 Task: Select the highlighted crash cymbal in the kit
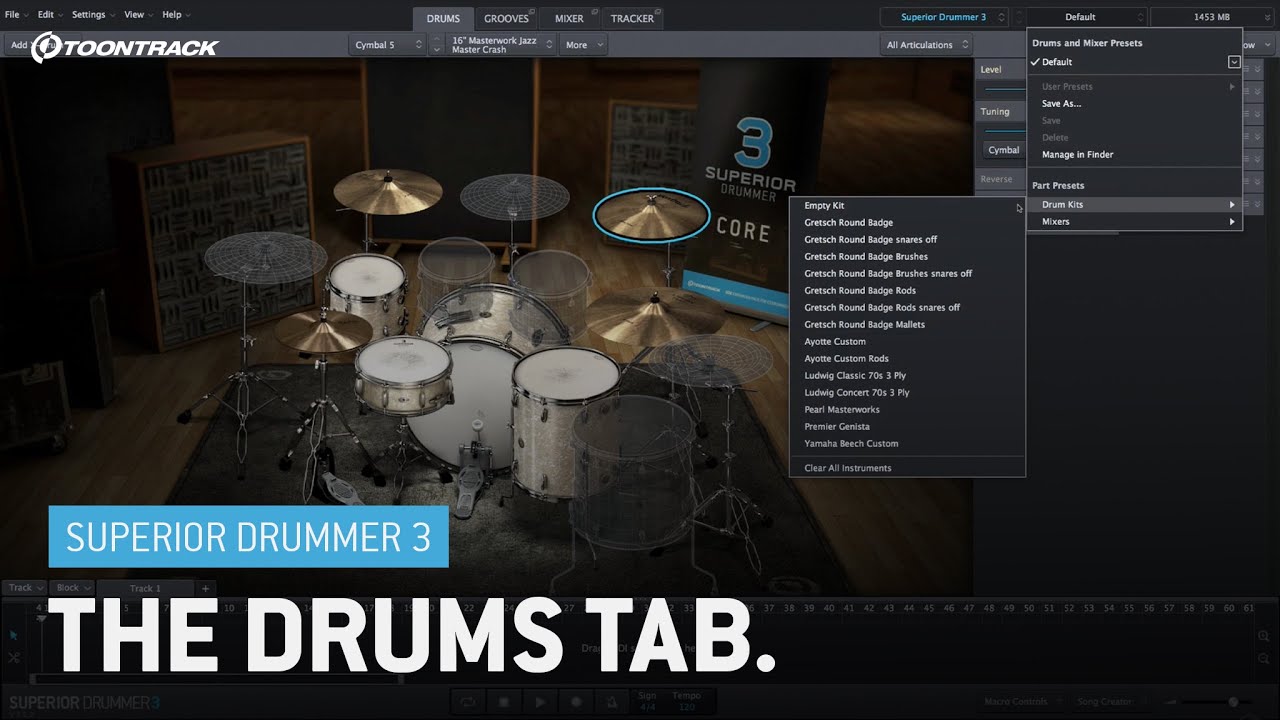point(651,215)
